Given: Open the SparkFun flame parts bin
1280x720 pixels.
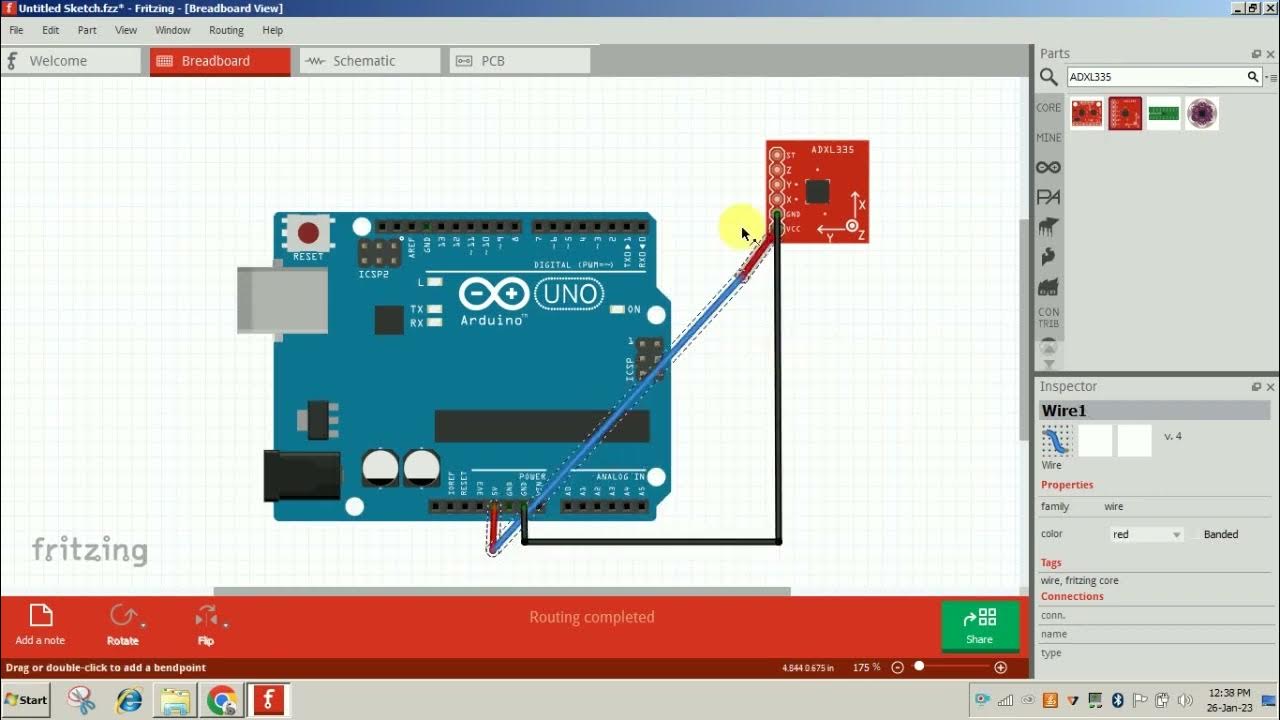Looking at the screenshot, I should [1048, 257].
